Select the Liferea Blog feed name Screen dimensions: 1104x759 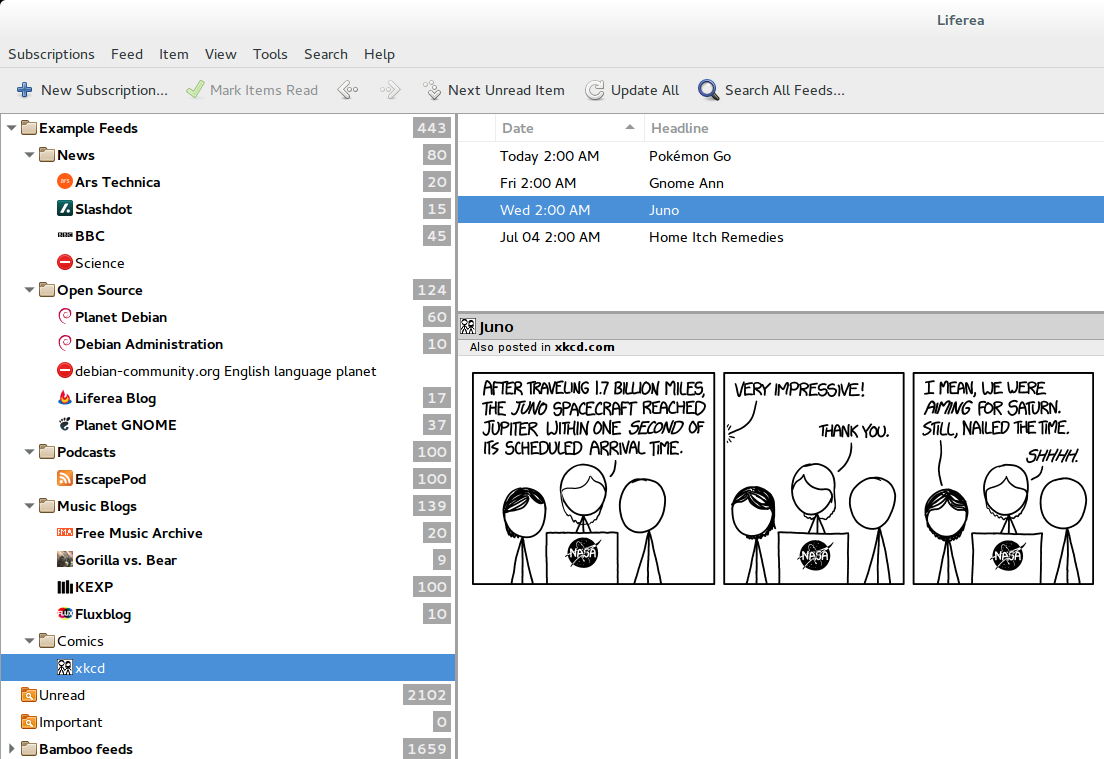click(115, 398)
